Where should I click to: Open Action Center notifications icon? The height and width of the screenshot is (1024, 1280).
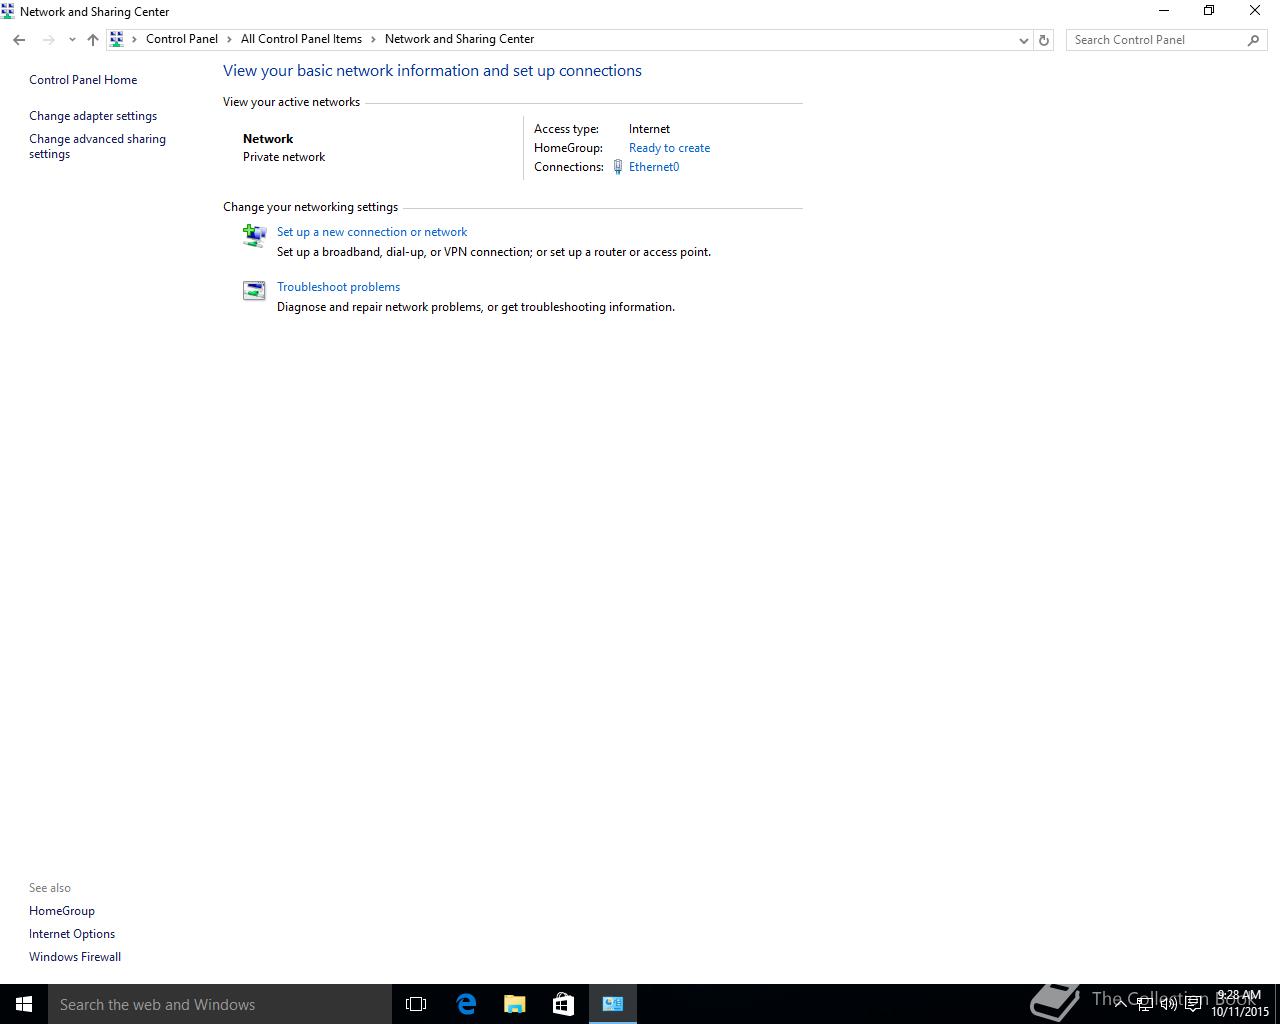1193,1004
